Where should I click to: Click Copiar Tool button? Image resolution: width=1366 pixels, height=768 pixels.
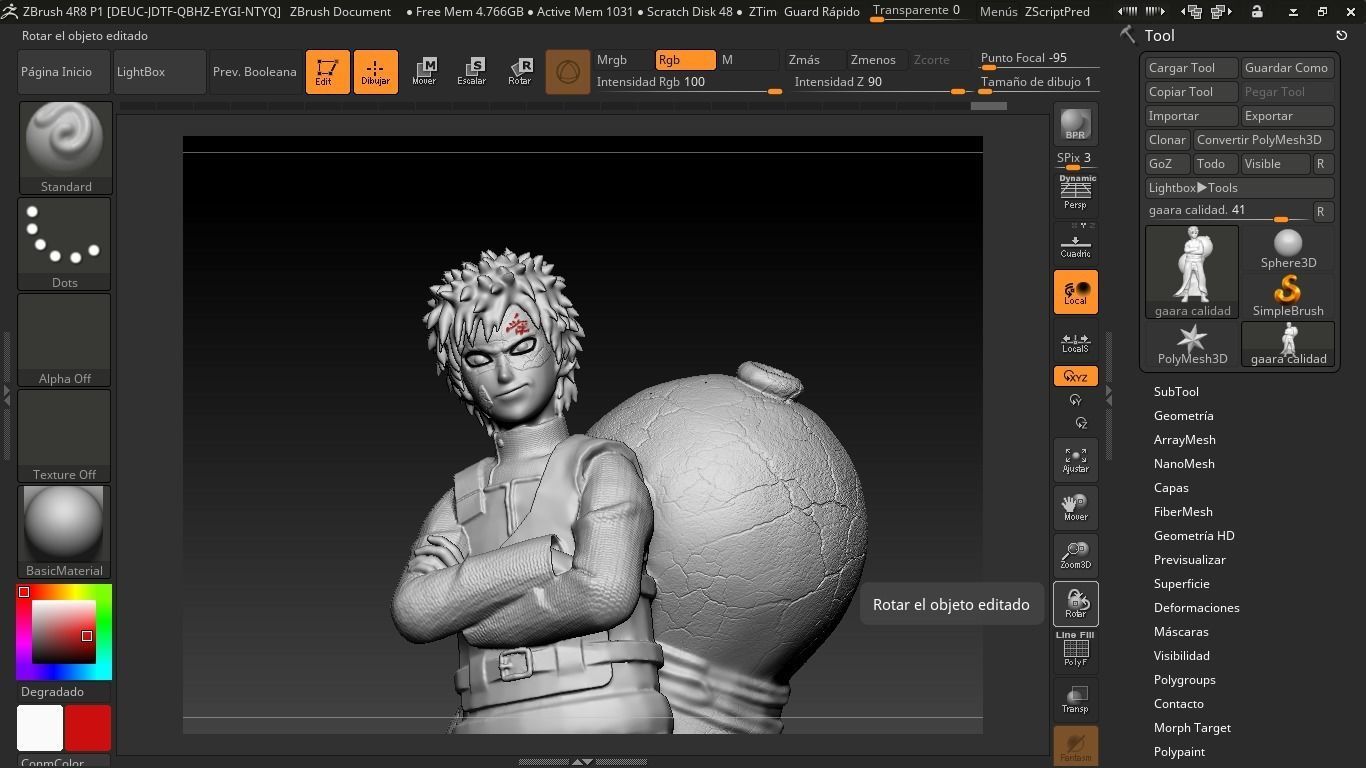tap(1191, 92)
